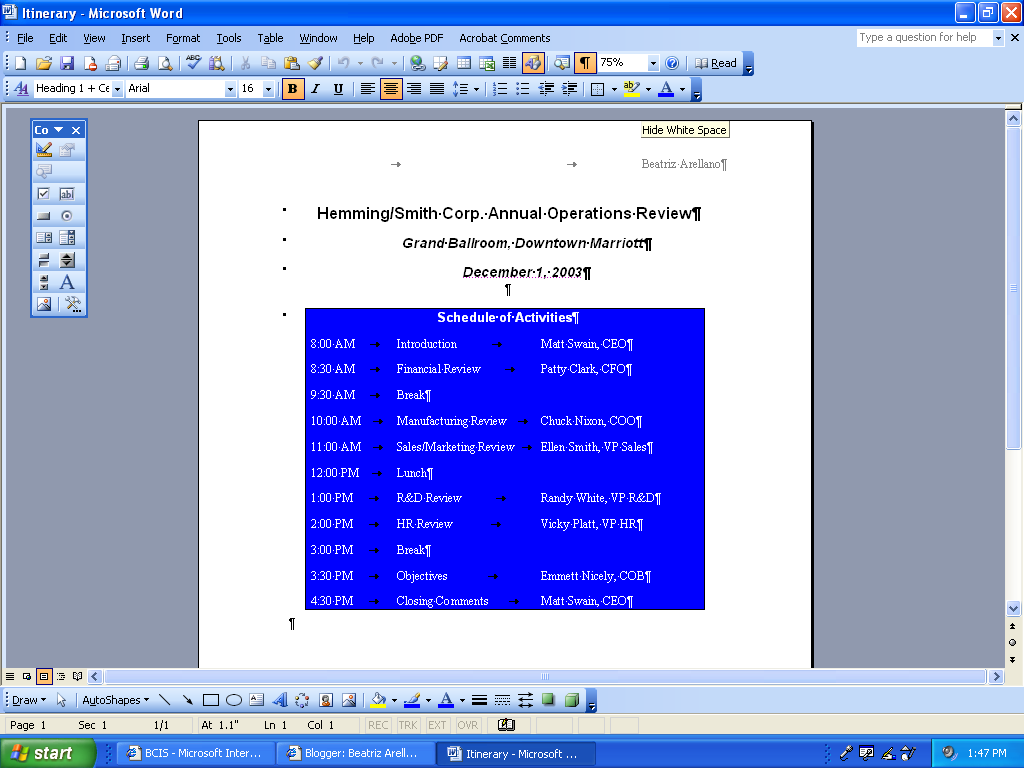This screenshot has width=1024, height=768.
Task: Open the Acrobat Comments menu
Action: 504,38
